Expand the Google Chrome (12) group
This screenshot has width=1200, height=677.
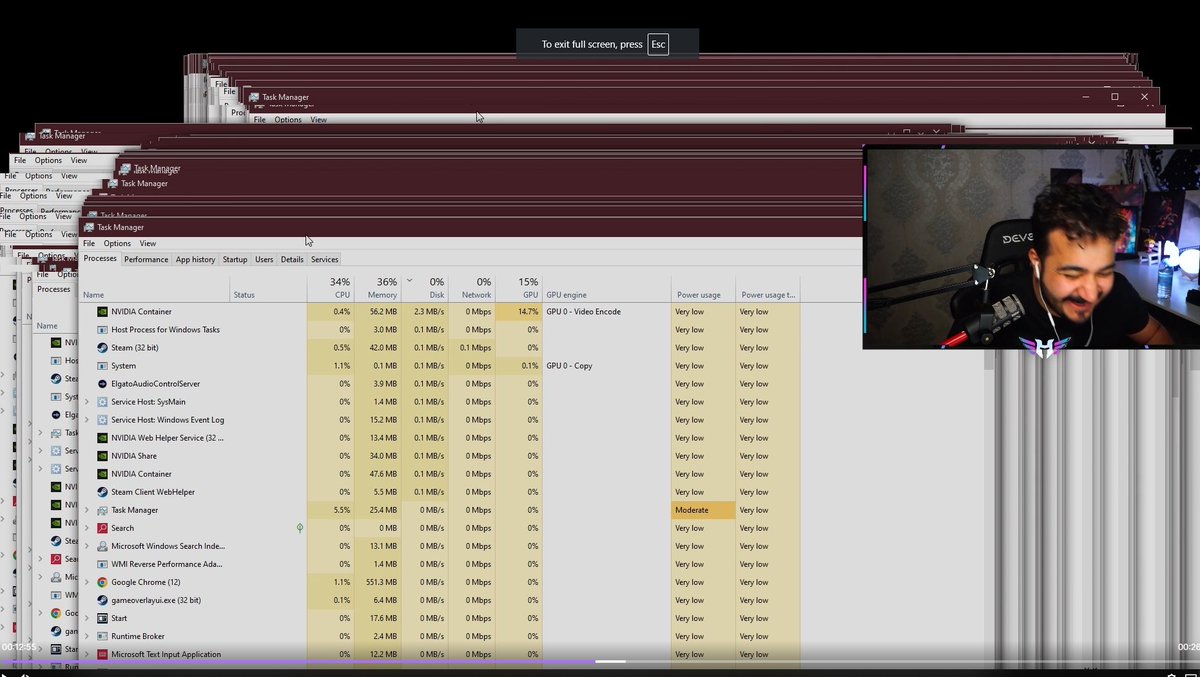[87, 582]
